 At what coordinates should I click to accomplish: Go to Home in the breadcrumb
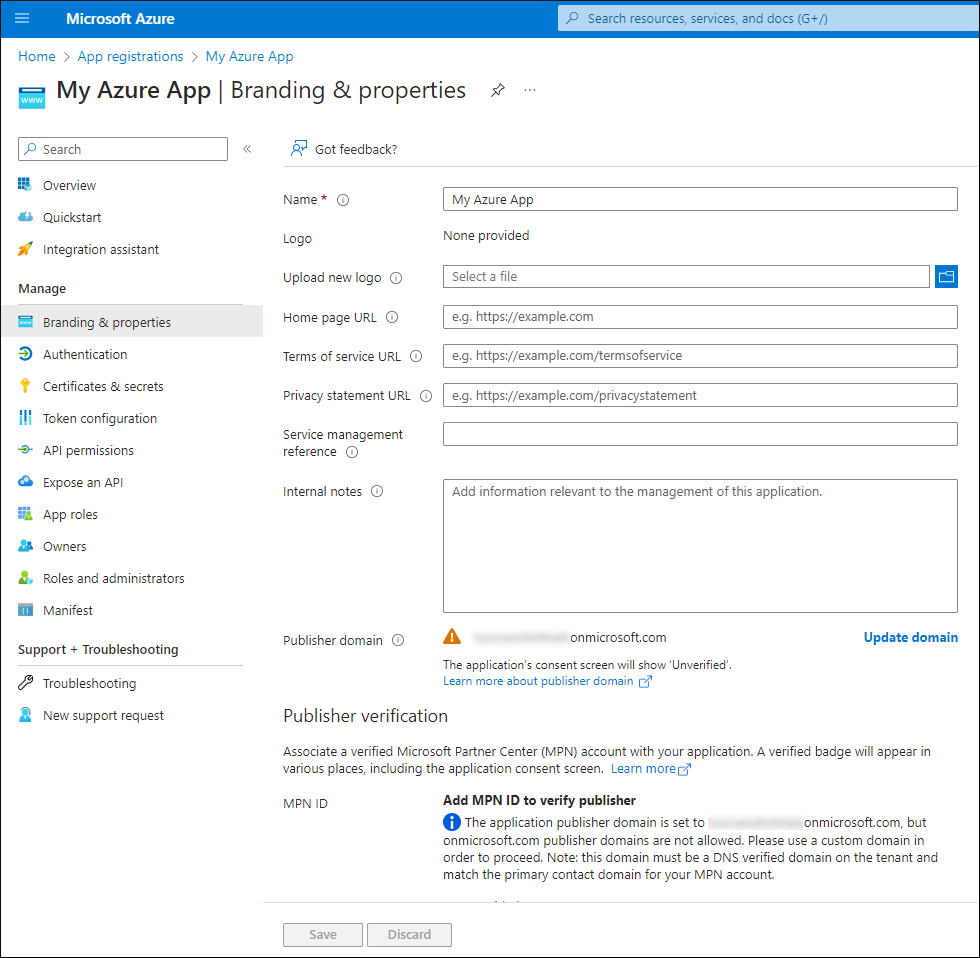tap(37, 56)
